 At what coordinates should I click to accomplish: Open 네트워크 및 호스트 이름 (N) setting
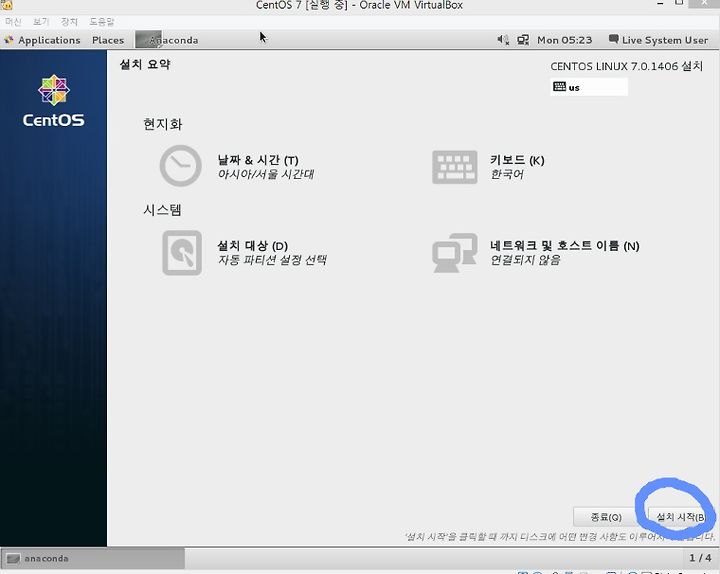click(x=564, y=246)
